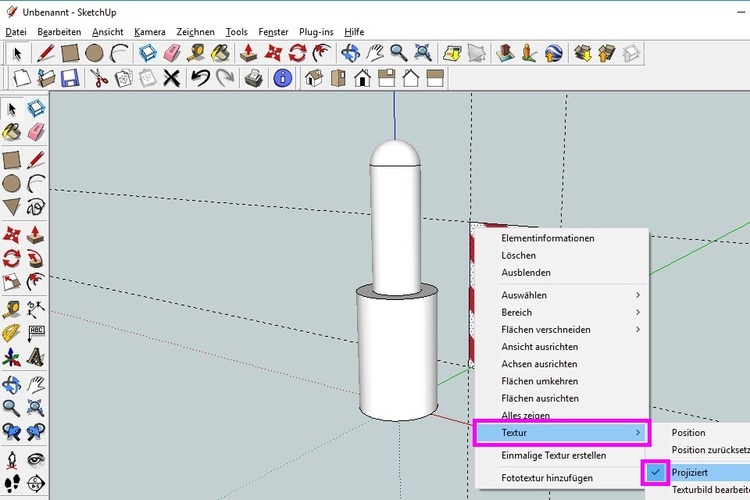Choose the Circle tool in top toolbar
This screenshot has width=750, height=500.
click(x=94, y=53)
